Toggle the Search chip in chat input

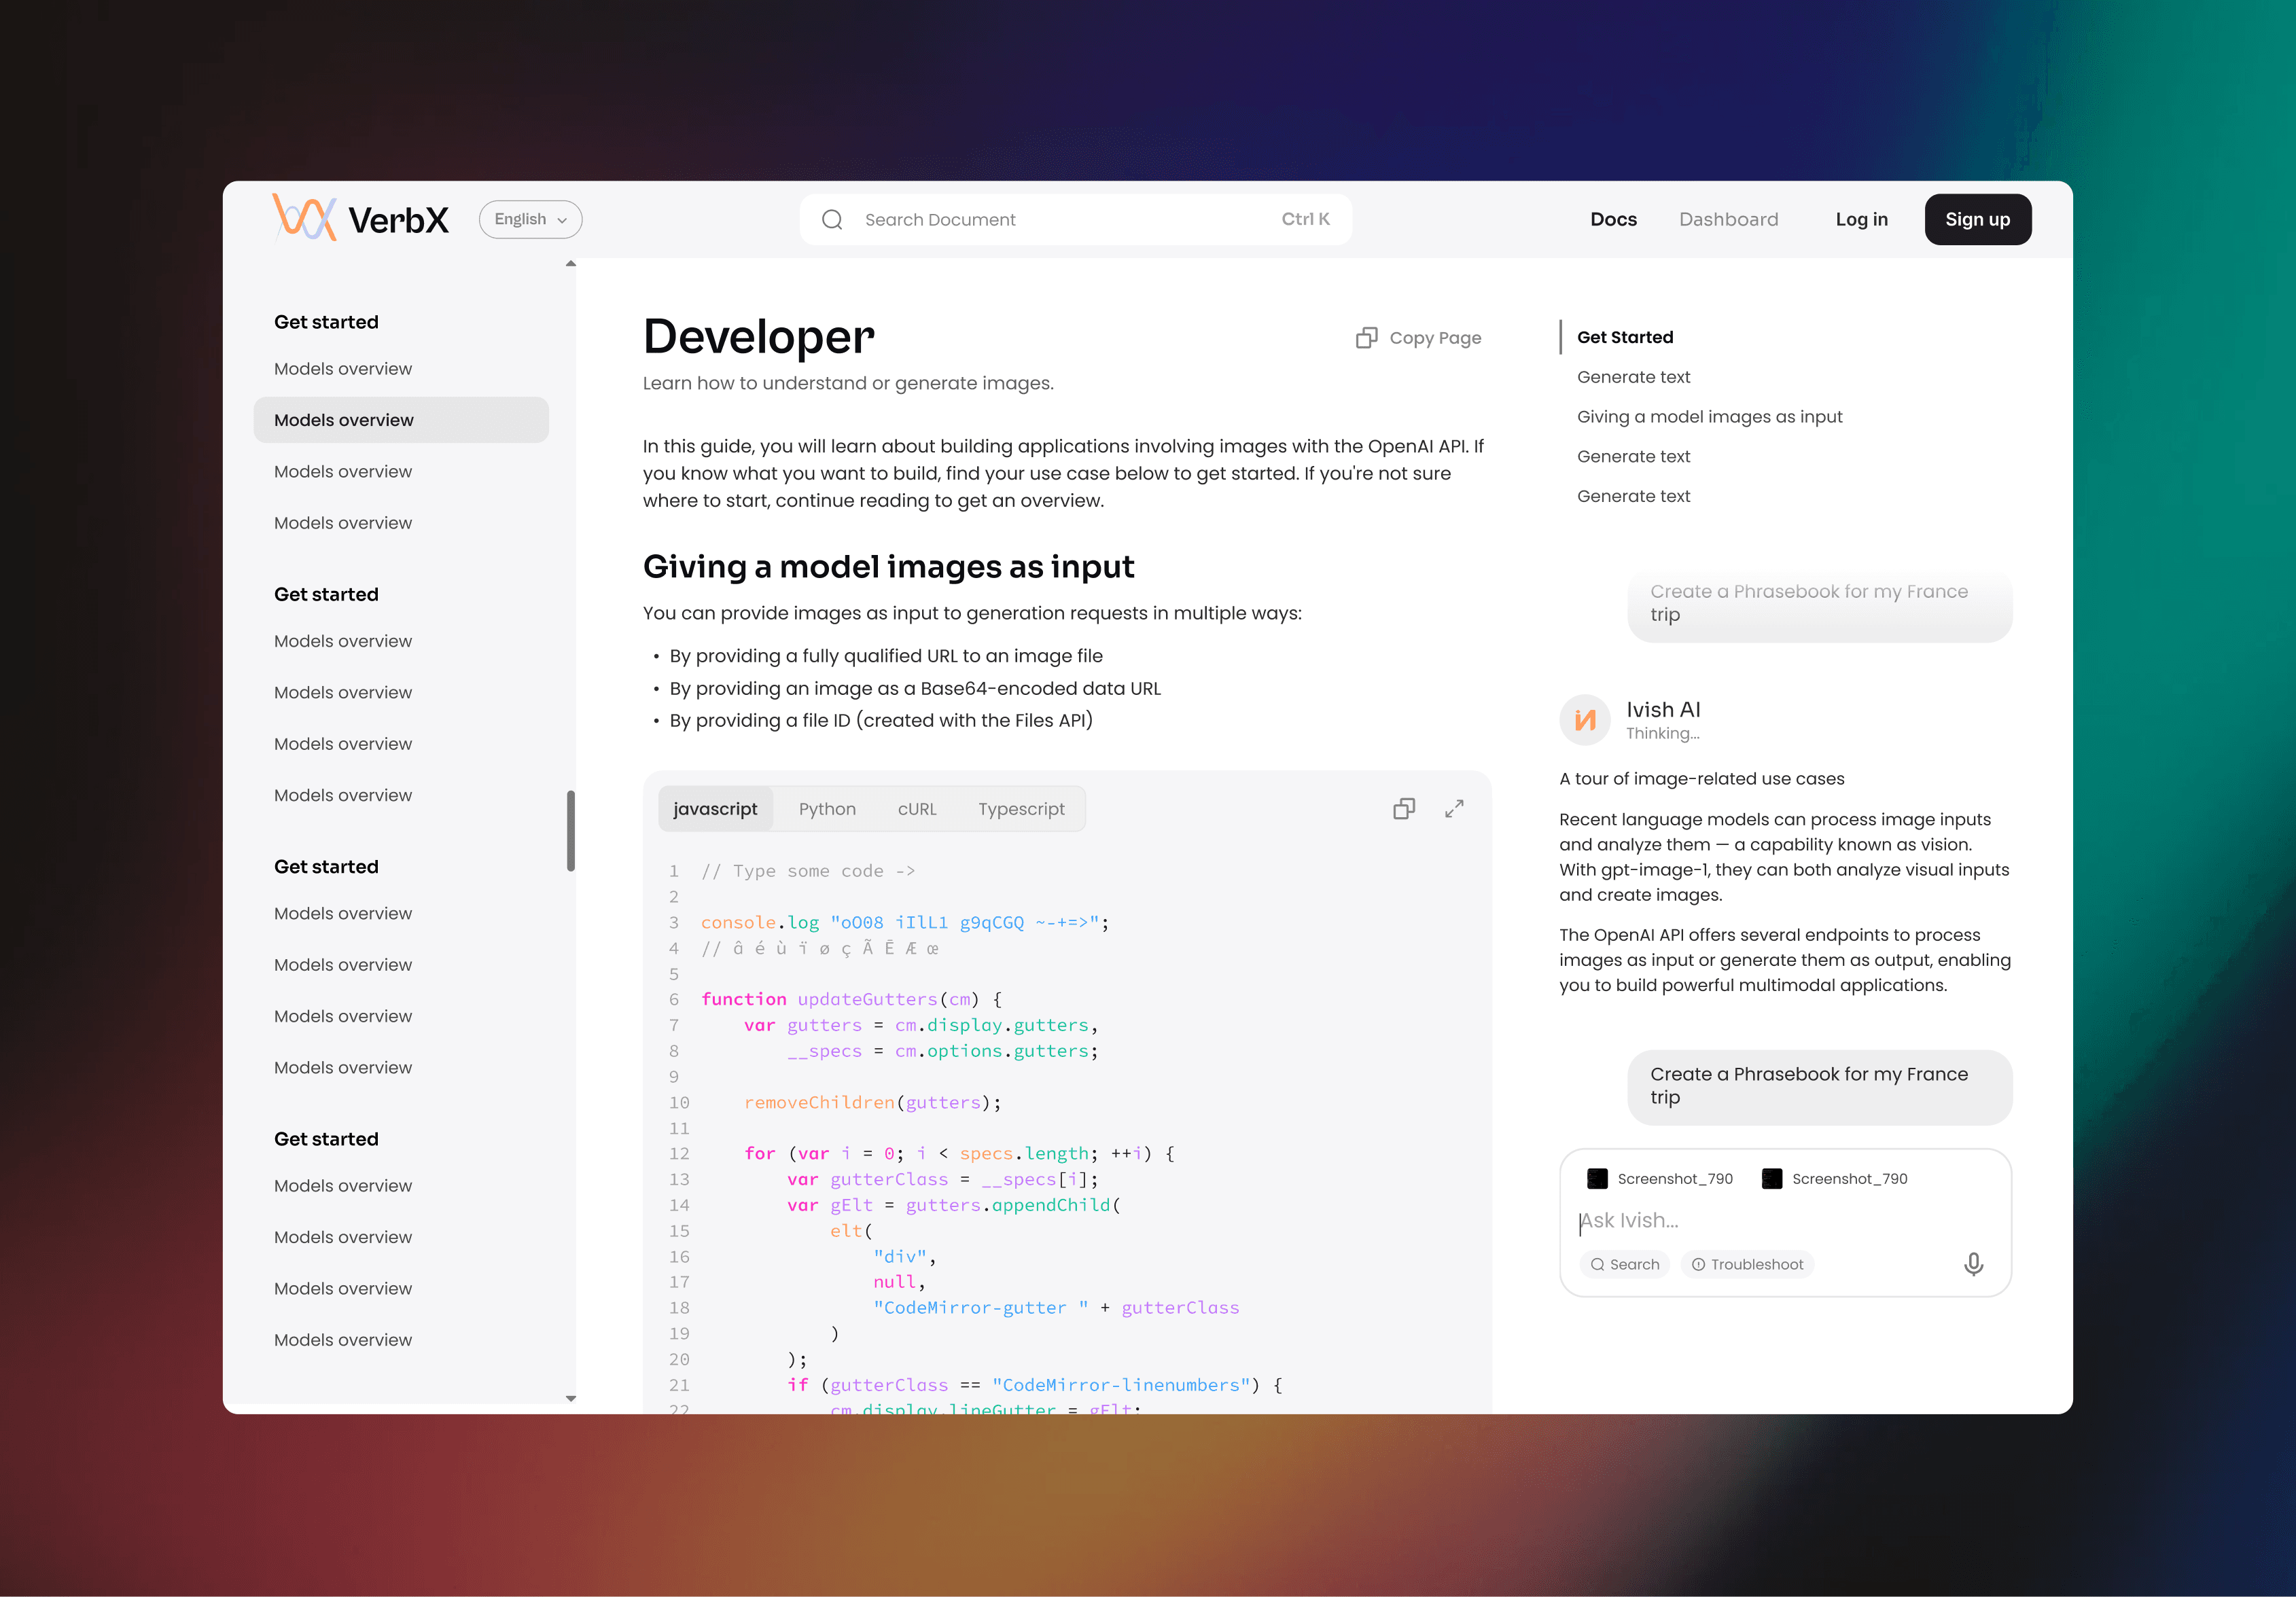tap(1625, 1265)
